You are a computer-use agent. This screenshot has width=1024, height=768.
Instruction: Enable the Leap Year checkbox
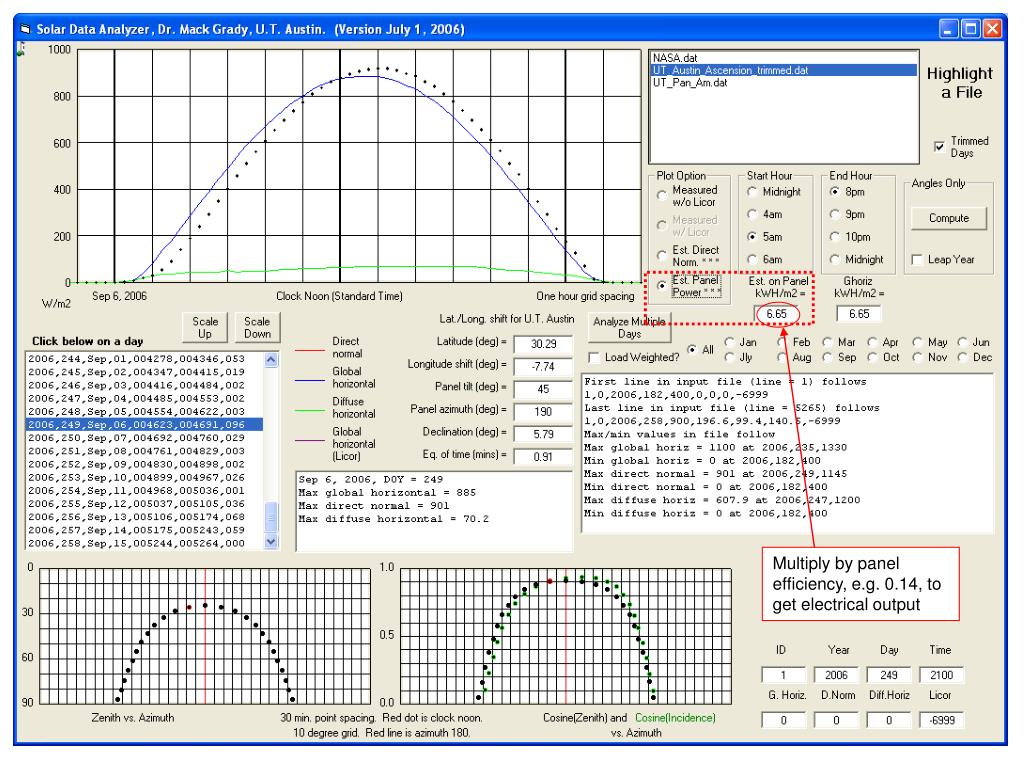[x=917, y=260]
